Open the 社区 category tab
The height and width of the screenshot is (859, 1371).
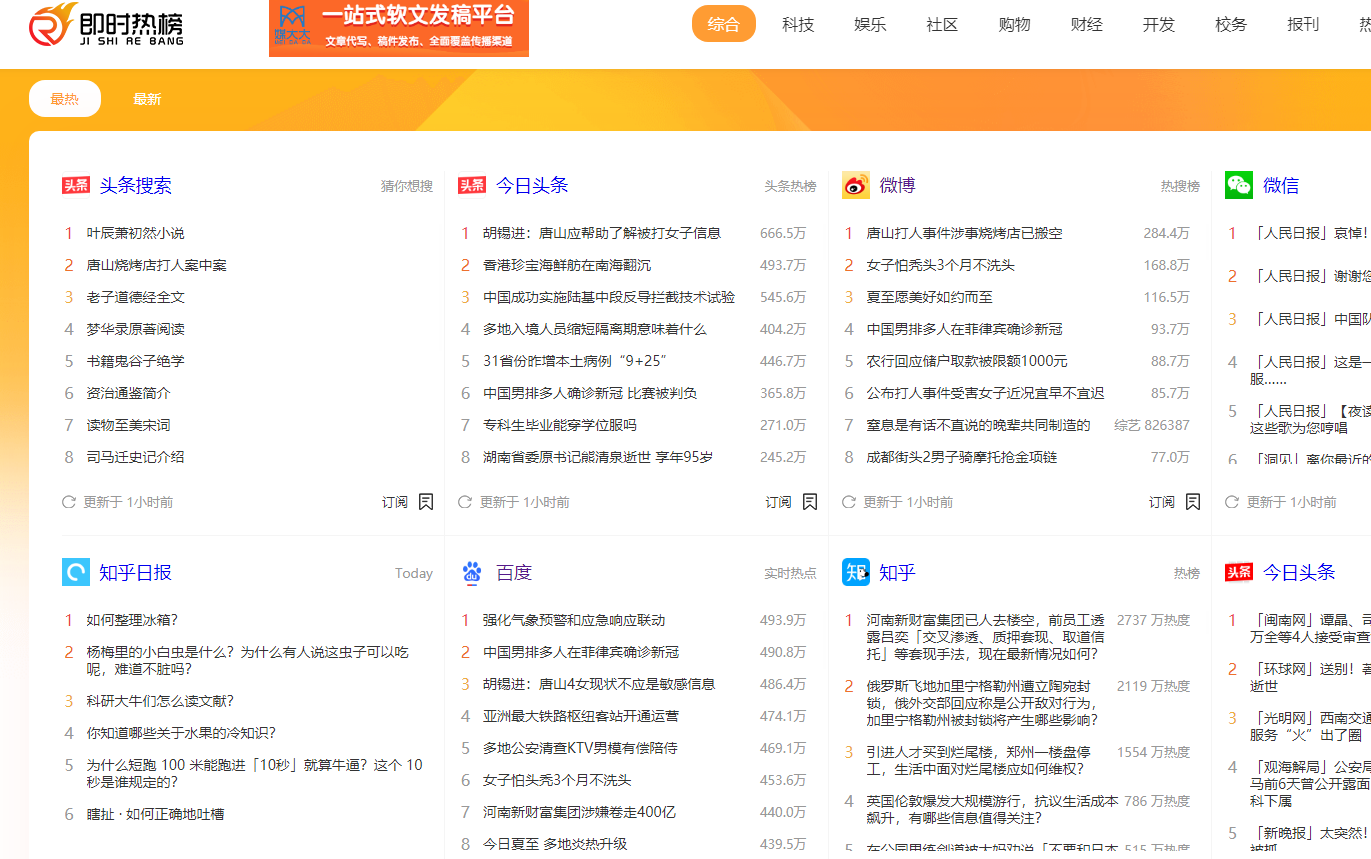pos(942,24)
